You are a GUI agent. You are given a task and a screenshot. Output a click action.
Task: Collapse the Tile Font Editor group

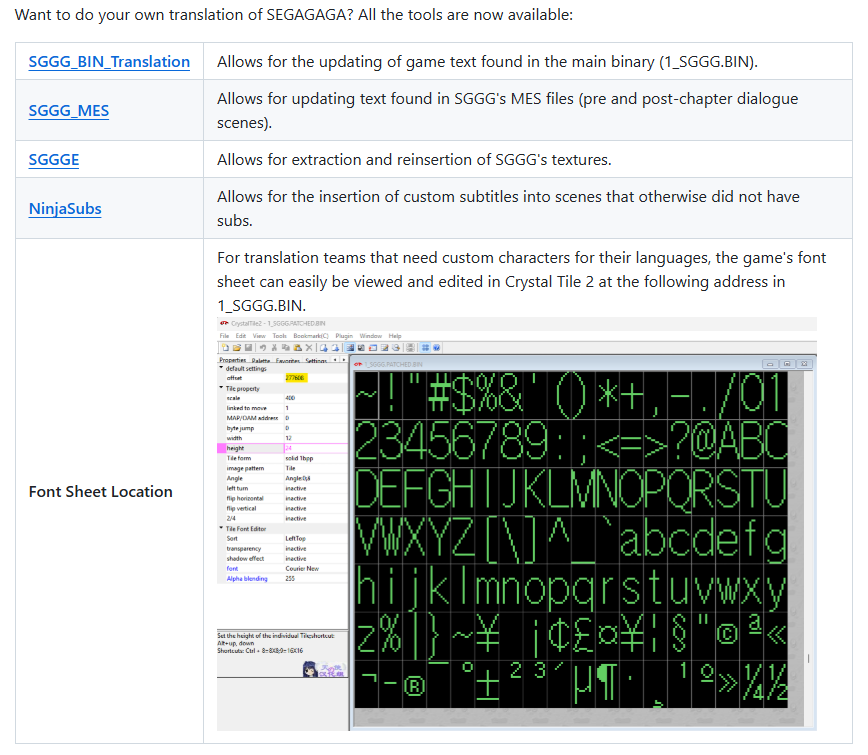221,528
